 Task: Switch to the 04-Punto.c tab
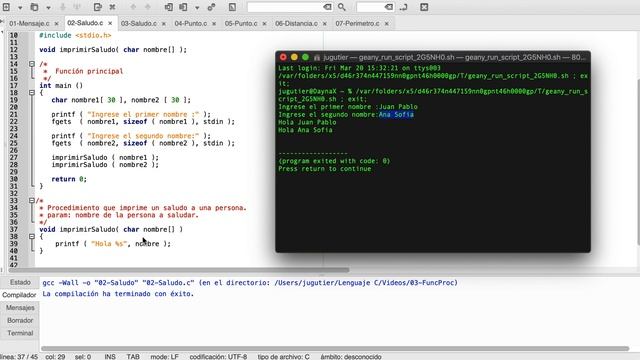[191, 24]
